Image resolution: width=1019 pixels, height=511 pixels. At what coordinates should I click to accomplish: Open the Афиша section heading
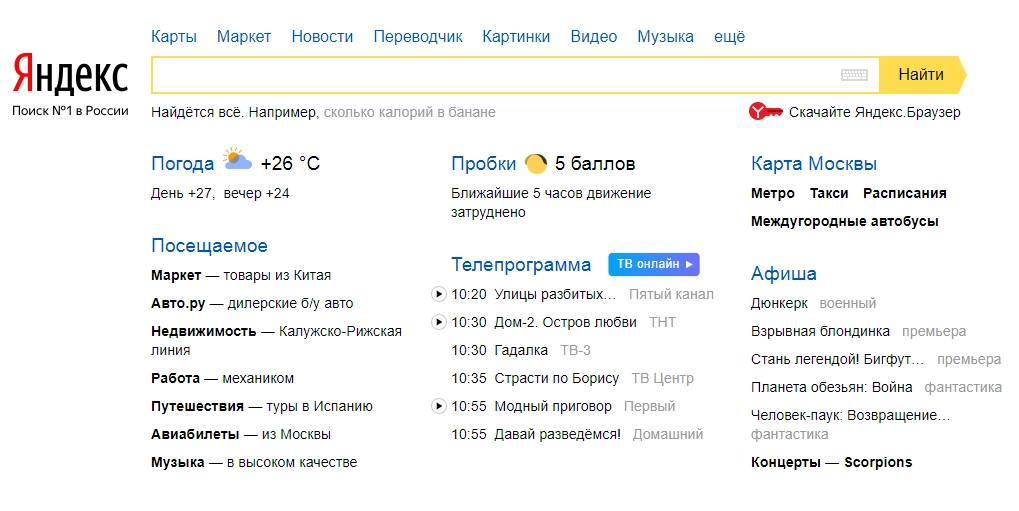coord(783,274)
